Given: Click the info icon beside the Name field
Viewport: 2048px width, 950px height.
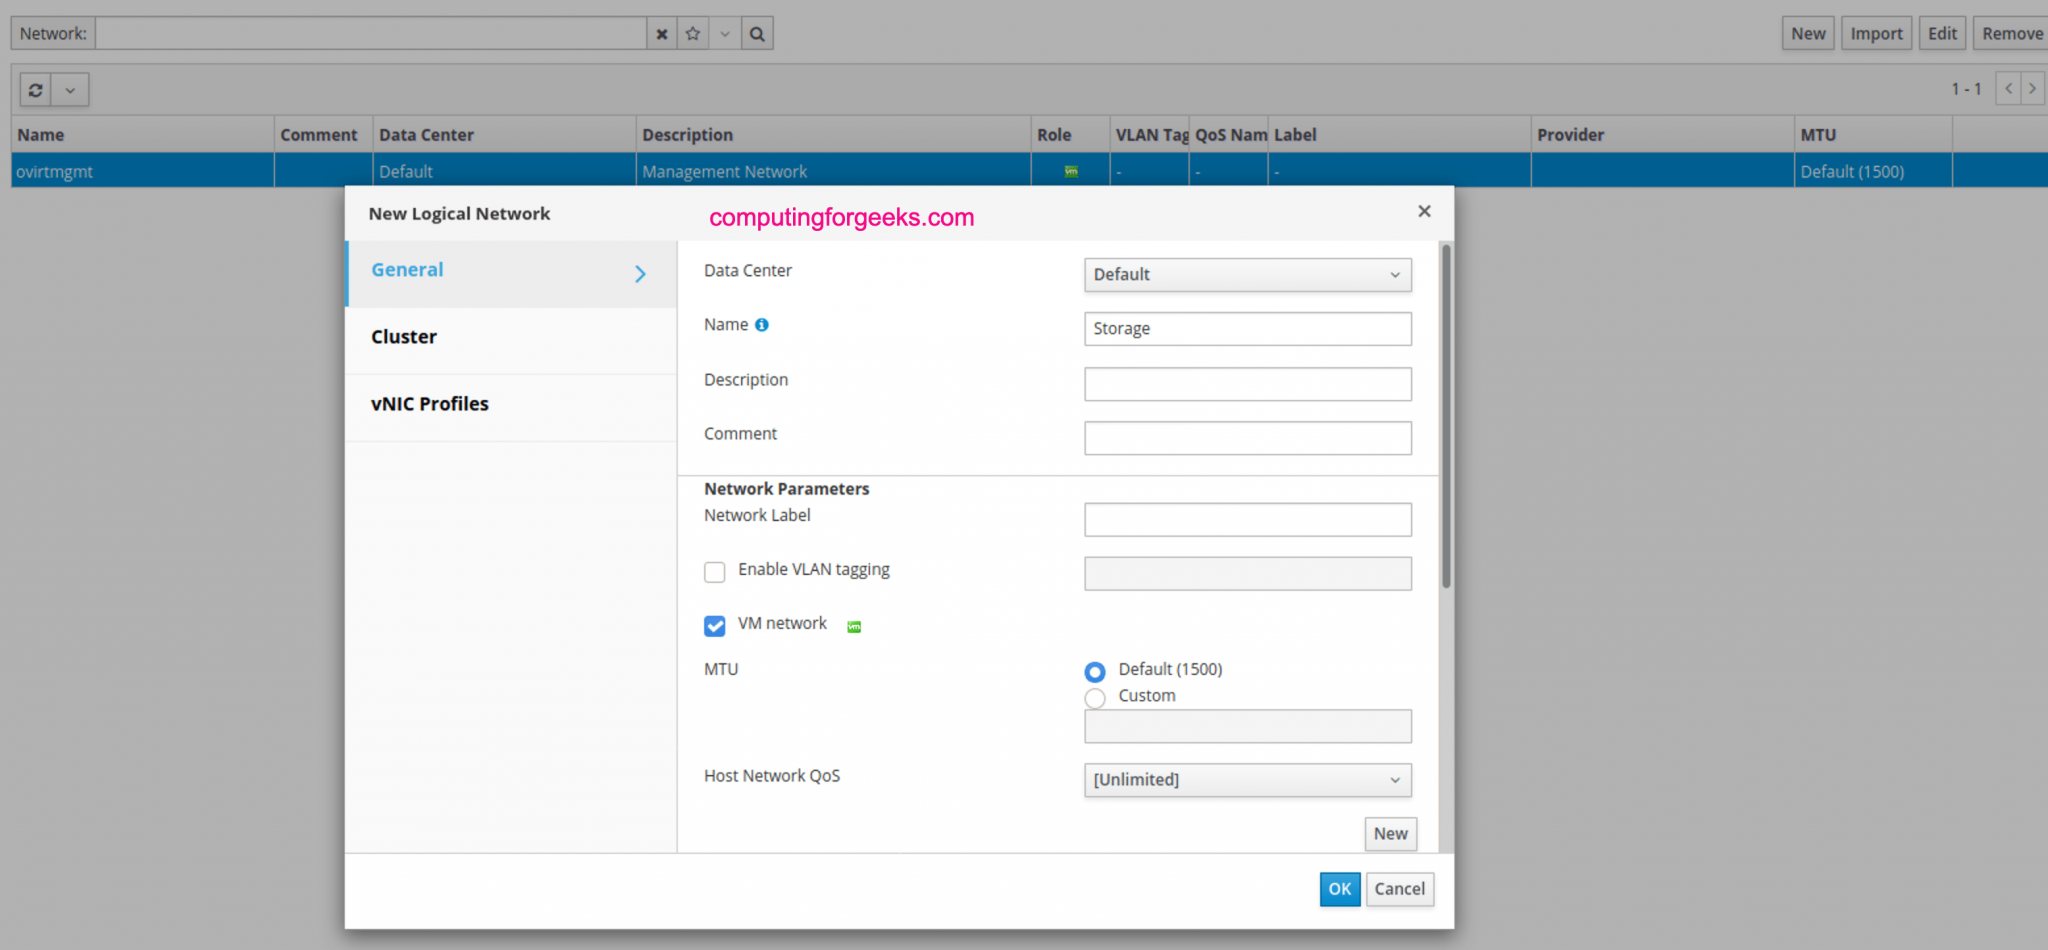Looking at the screenshot, I should 762,324.
